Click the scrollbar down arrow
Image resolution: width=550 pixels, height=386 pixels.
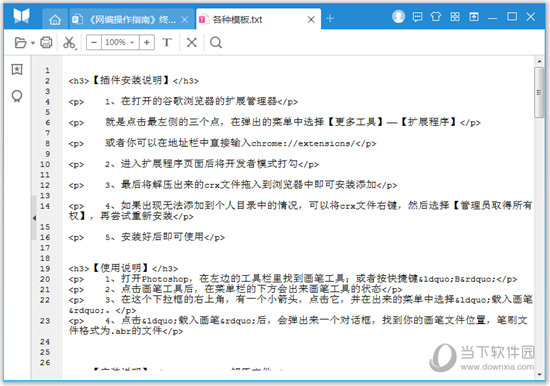tap(539, 375)
